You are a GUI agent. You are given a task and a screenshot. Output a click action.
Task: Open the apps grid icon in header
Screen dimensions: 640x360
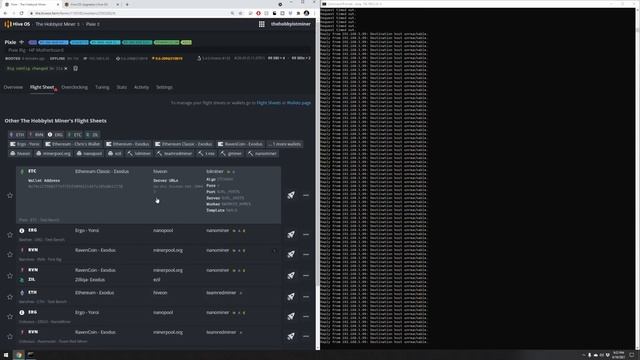point(262,24)
